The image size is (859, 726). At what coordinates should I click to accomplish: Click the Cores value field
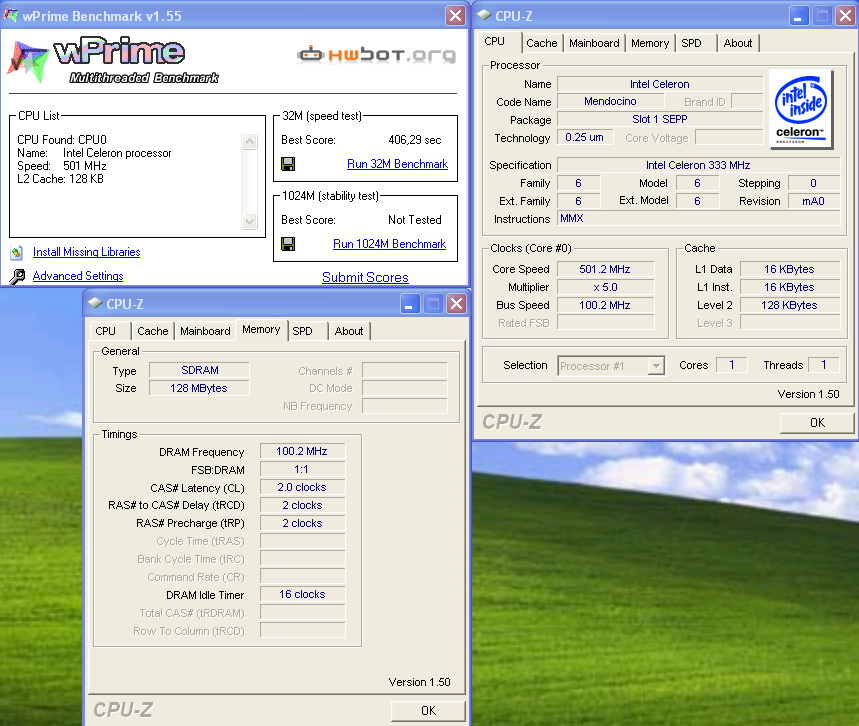[731, 365]
